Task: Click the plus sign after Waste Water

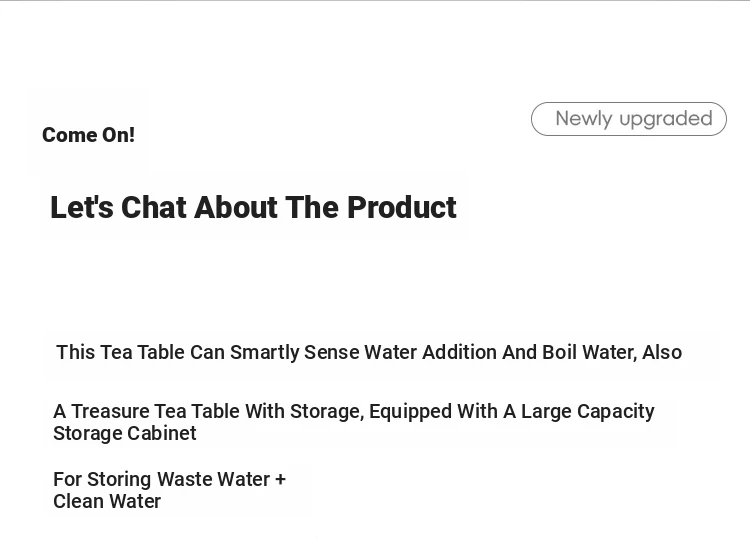Action: tap(280, 479)
